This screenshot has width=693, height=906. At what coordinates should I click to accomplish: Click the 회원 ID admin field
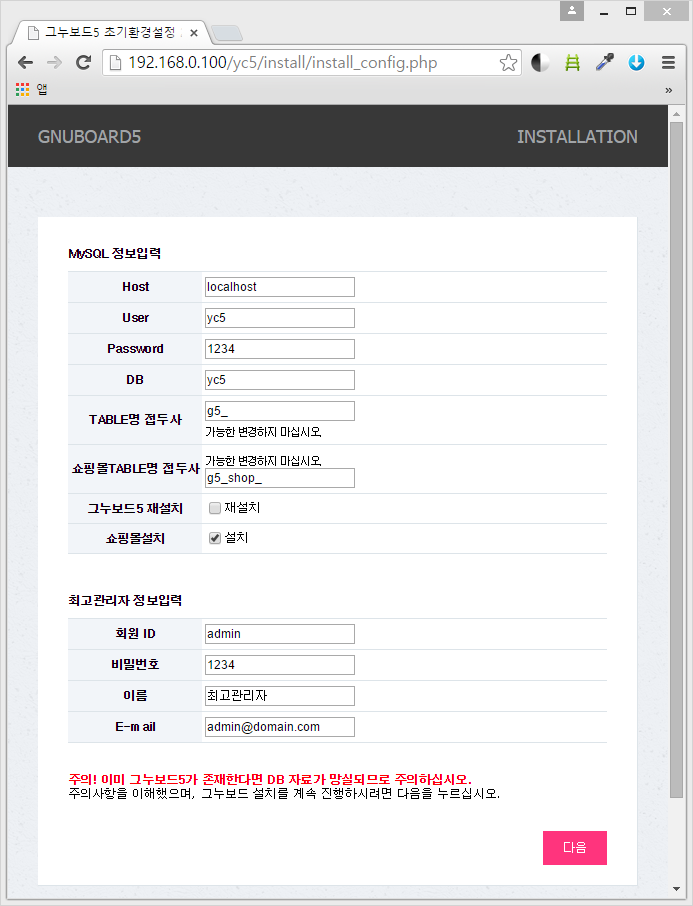click(280, 634)
